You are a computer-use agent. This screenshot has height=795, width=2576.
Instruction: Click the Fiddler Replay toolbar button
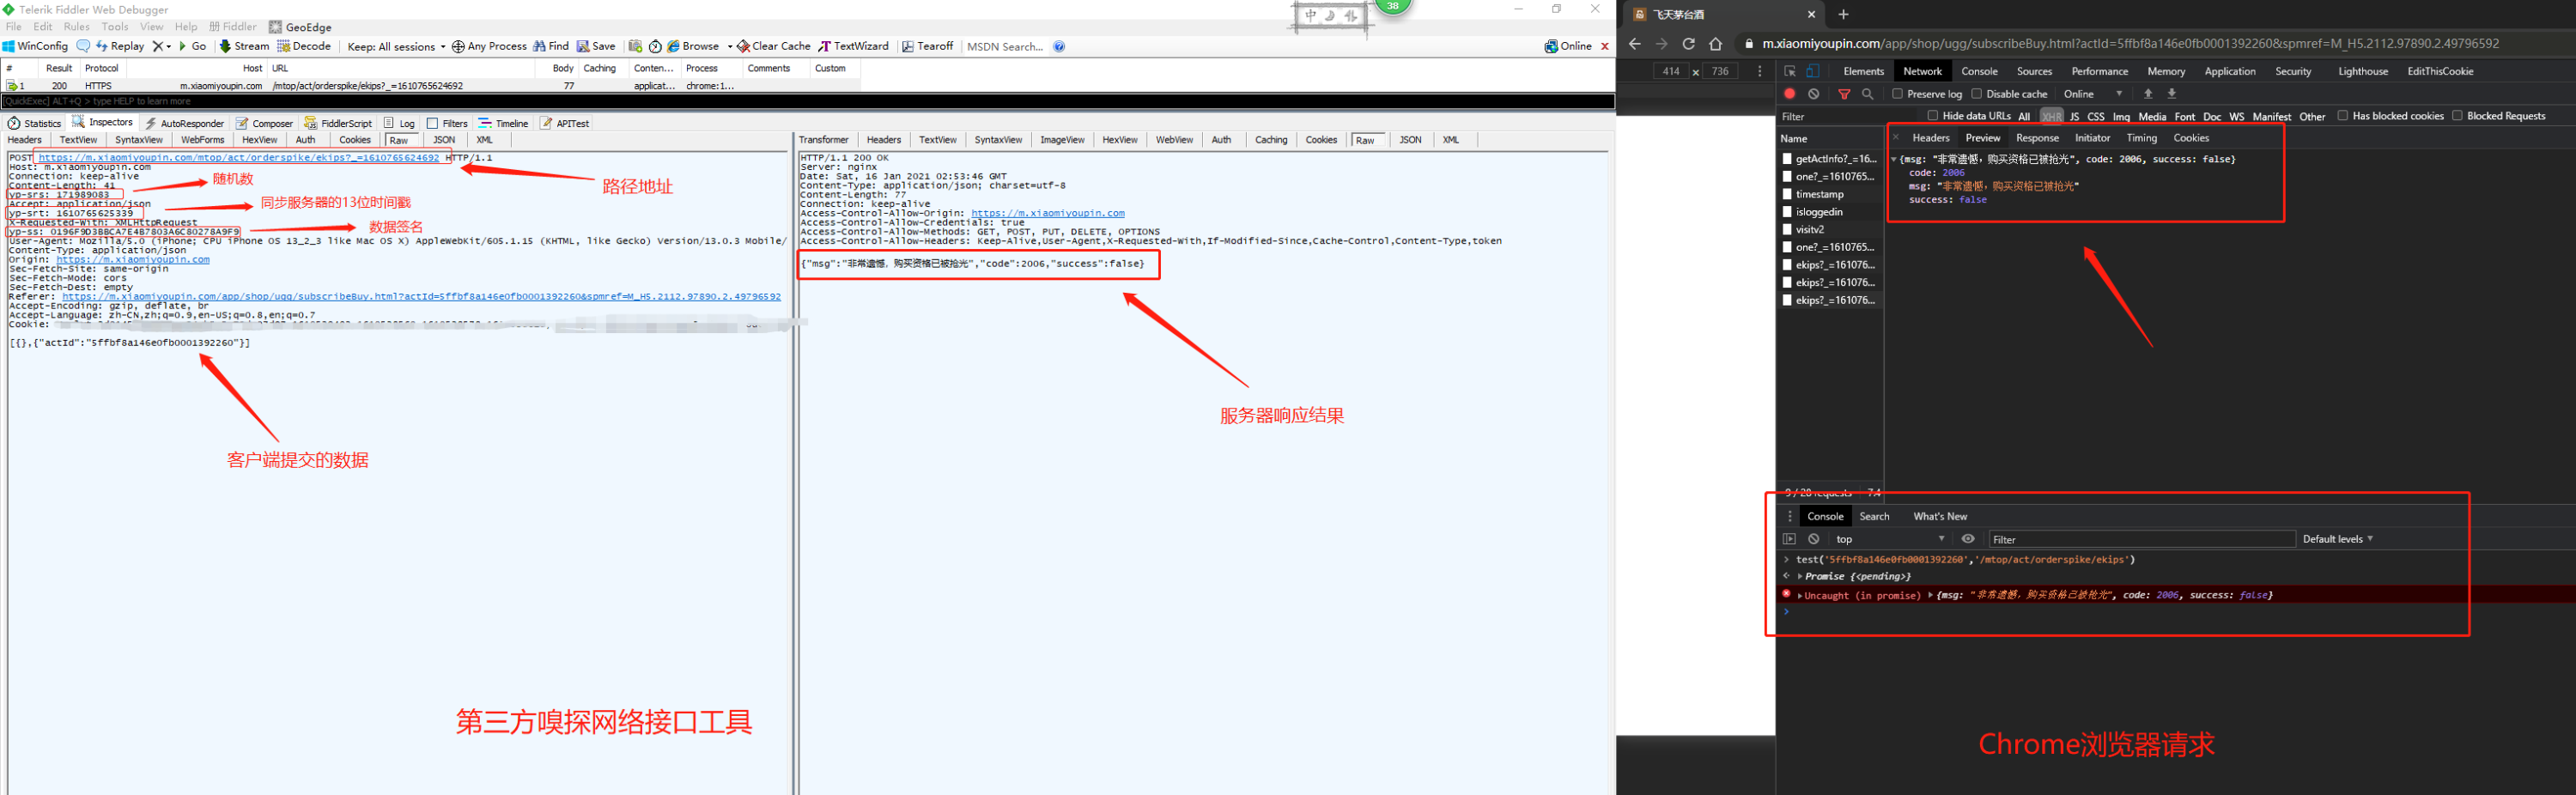pos(120,46)
